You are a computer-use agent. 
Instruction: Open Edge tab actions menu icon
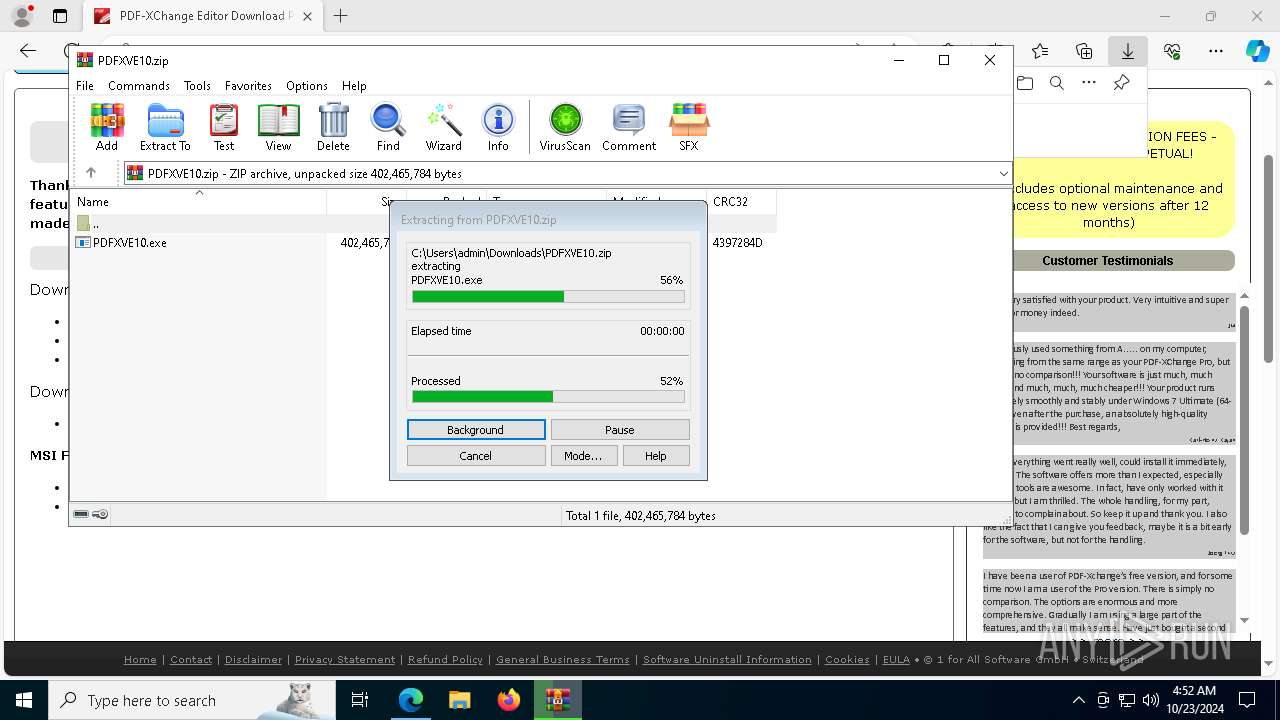[x=60, y=16]
